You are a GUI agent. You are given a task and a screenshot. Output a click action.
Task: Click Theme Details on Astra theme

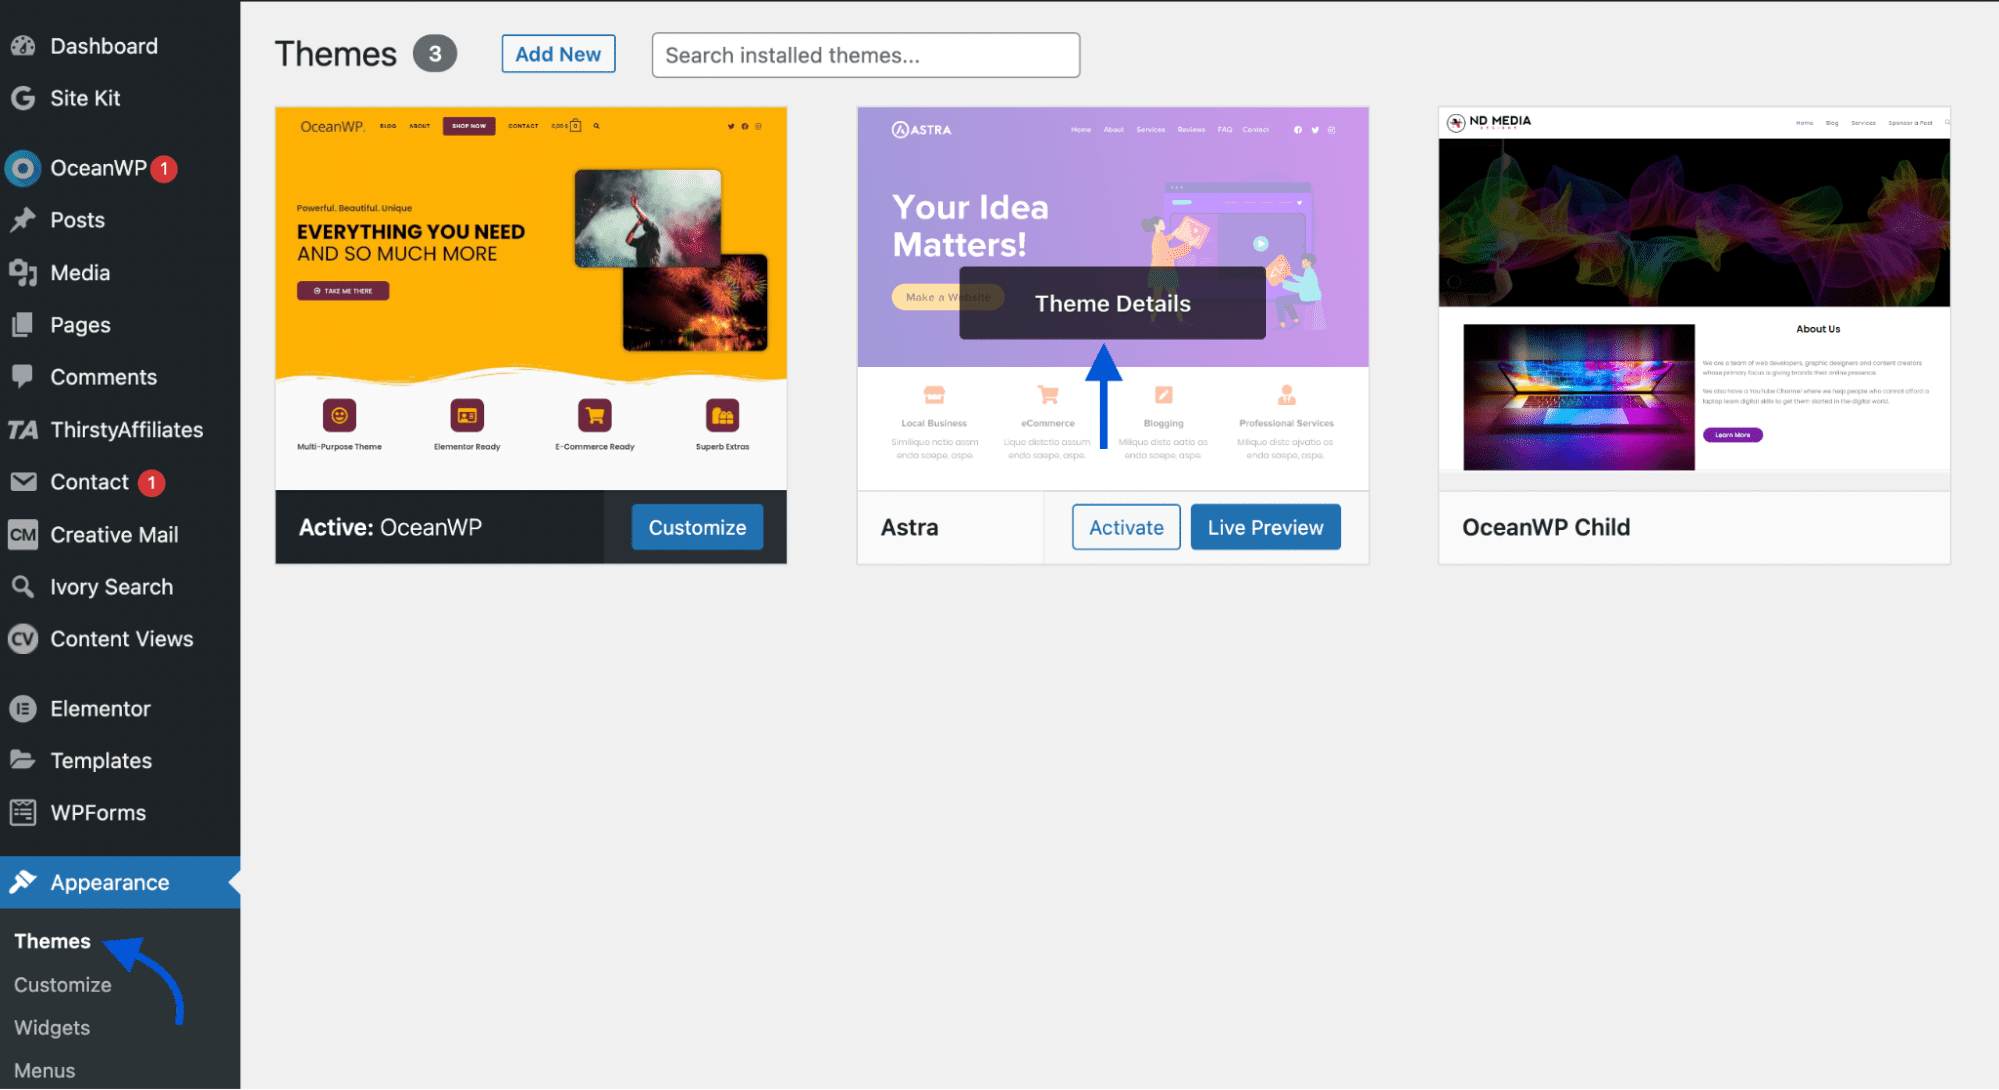coord(1112,302)
